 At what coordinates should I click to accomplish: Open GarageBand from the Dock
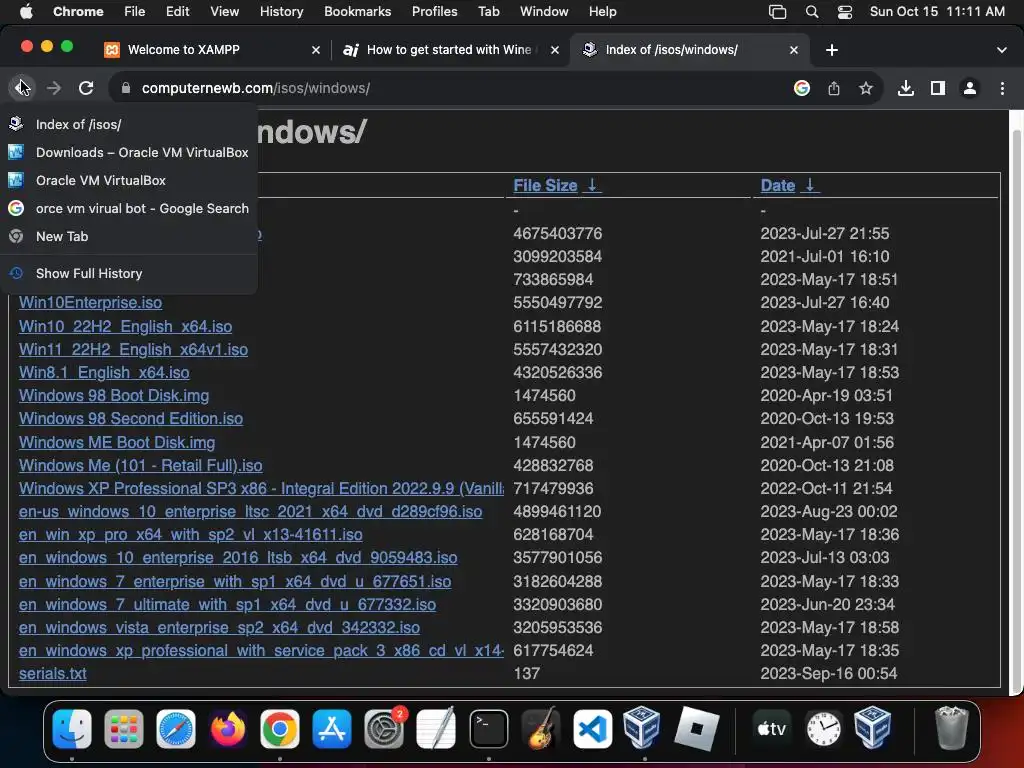(541, 728)
